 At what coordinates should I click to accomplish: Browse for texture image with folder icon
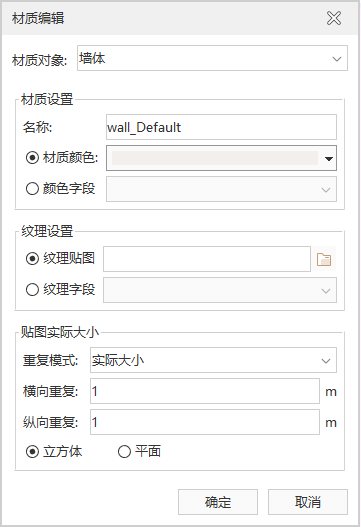pos(324,259)
